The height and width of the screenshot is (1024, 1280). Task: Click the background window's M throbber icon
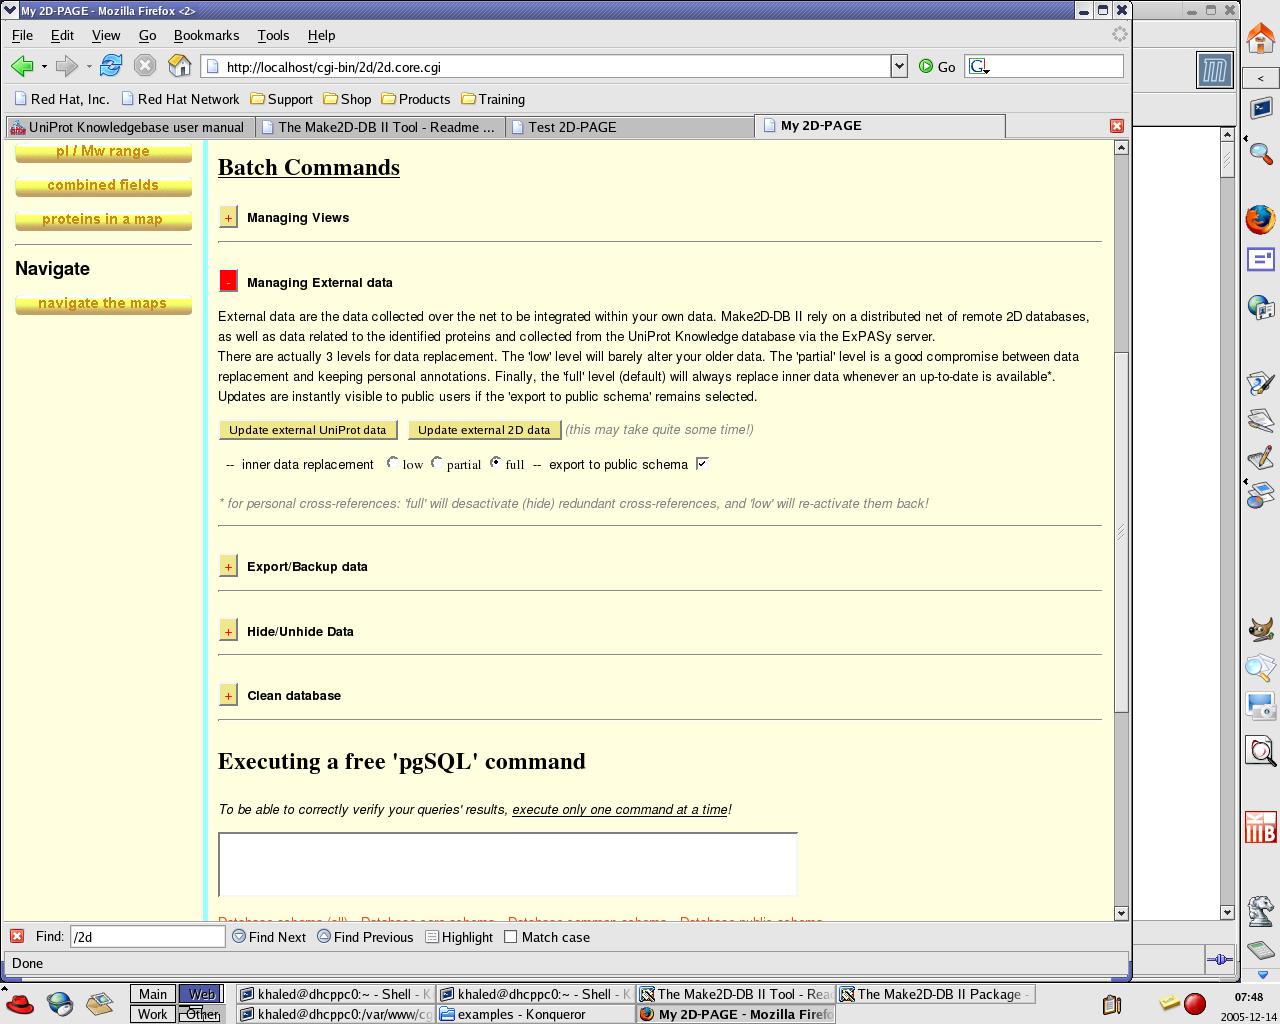(x=1215, y=70)
